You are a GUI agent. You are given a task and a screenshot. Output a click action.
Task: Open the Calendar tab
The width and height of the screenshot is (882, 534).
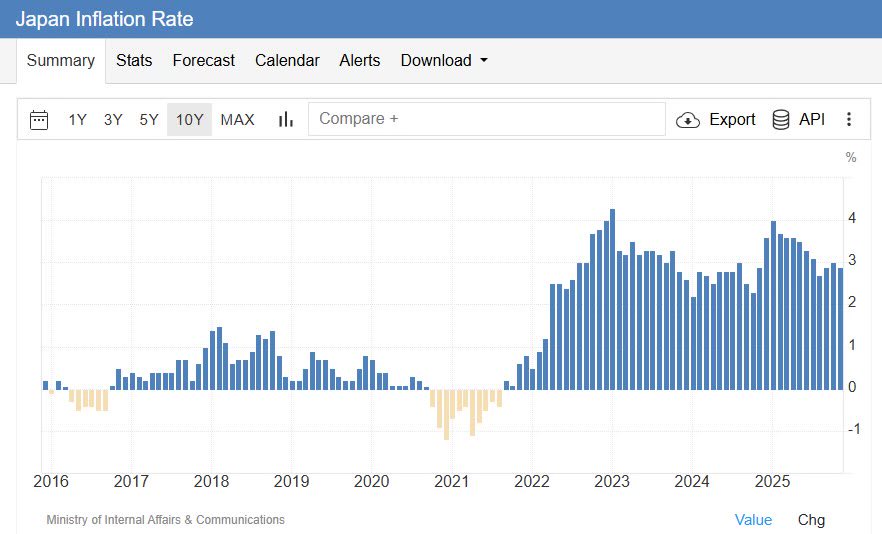click(x=287, y=60)
